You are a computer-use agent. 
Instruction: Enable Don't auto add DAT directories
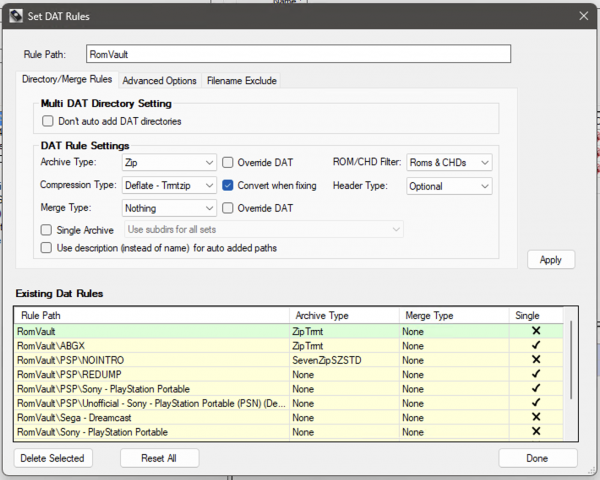(47, 121)
